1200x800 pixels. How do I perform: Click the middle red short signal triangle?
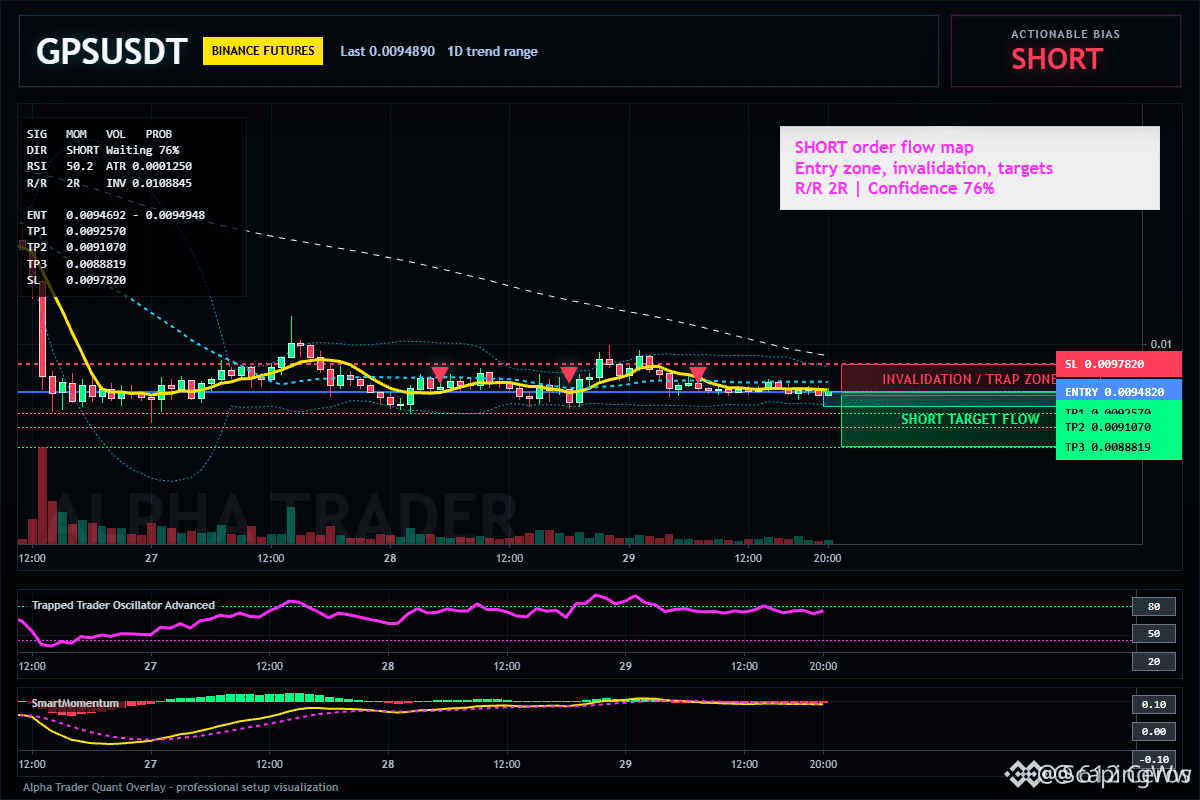(x=568, y=375)
